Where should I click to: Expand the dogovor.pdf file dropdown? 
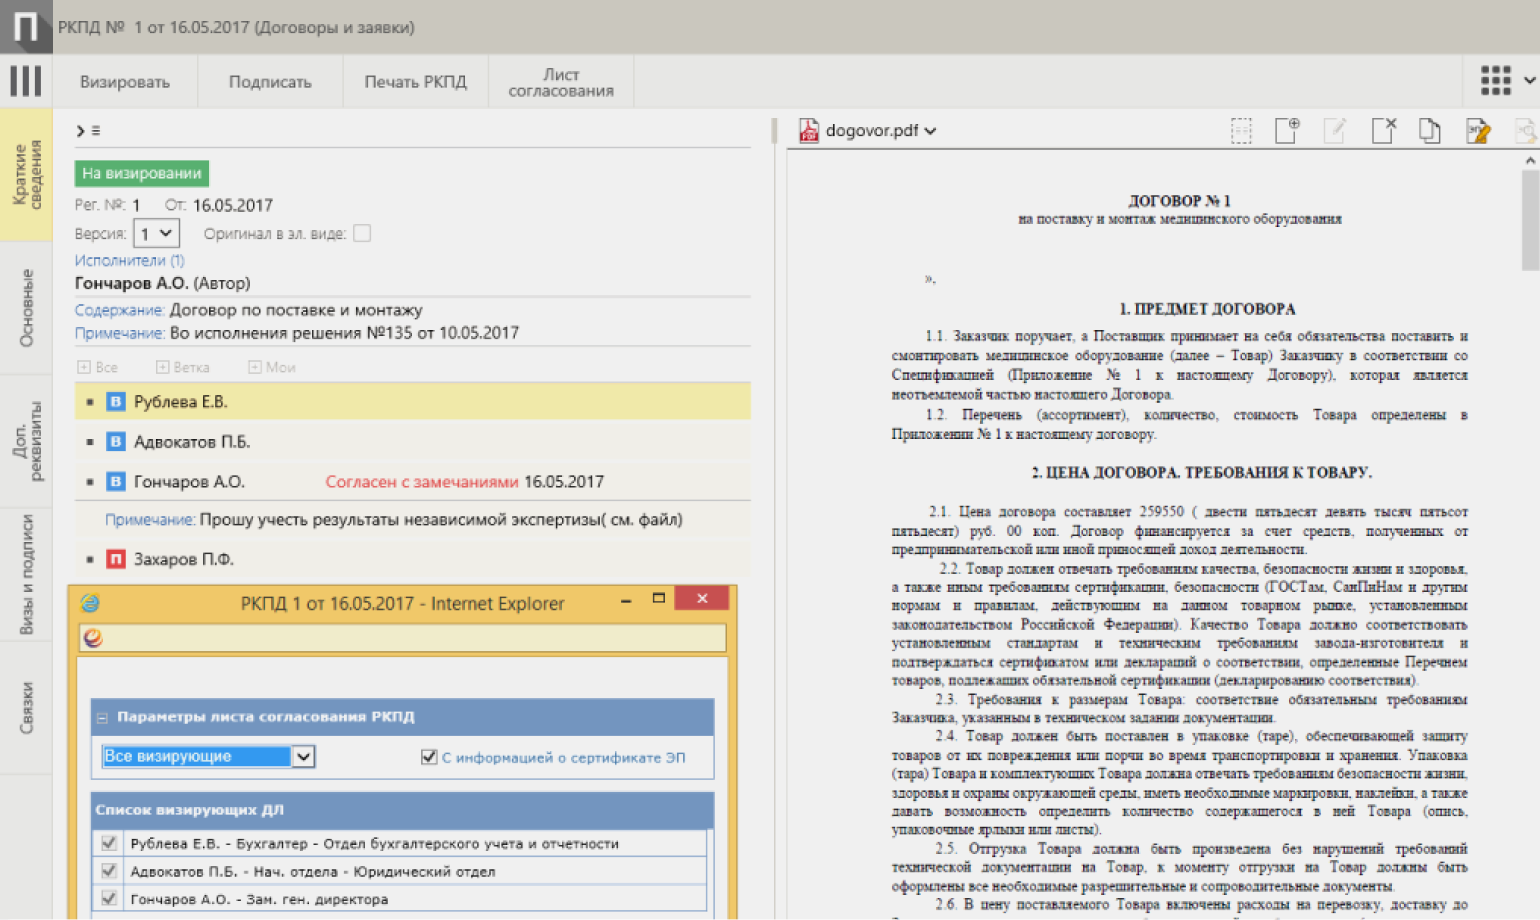tap(930, 131)
